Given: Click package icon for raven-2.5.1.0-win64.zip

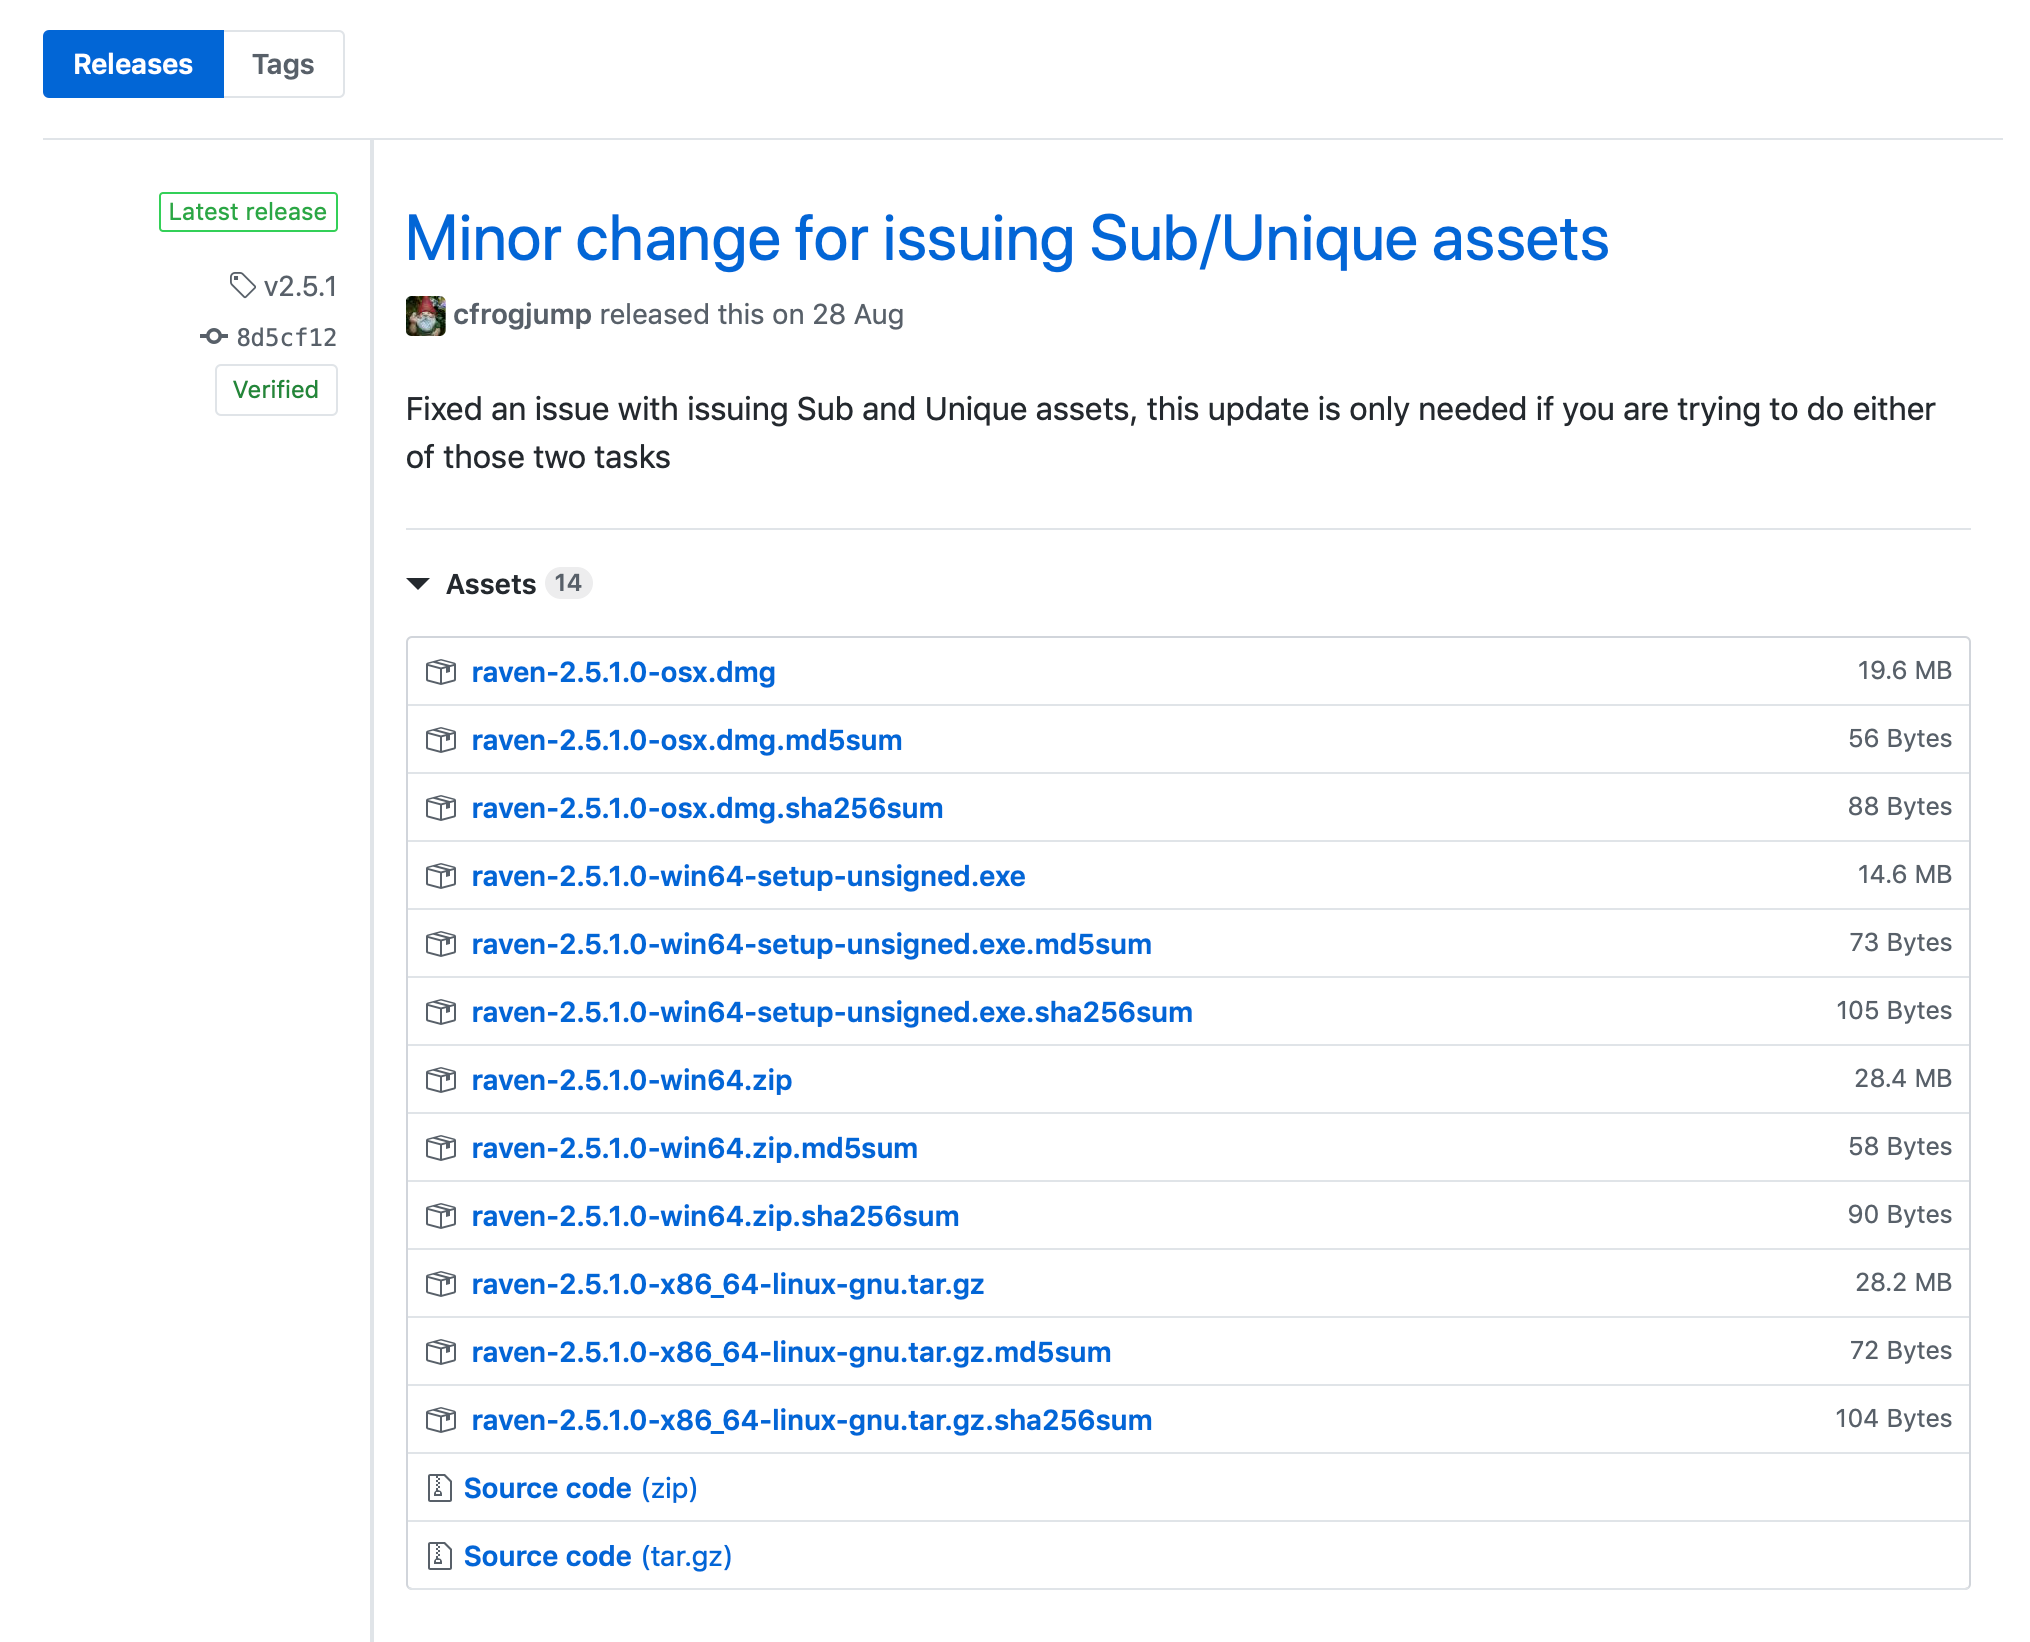Looking at the screenshot, I should click(441, 1080).
